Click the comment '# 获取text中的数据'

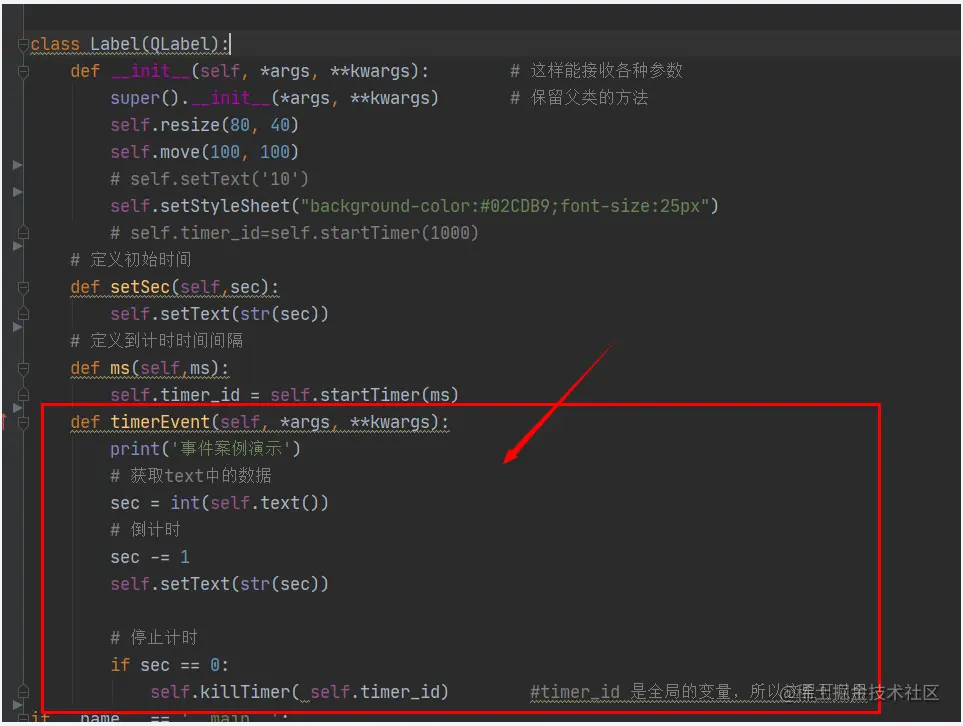coord(191,475)
